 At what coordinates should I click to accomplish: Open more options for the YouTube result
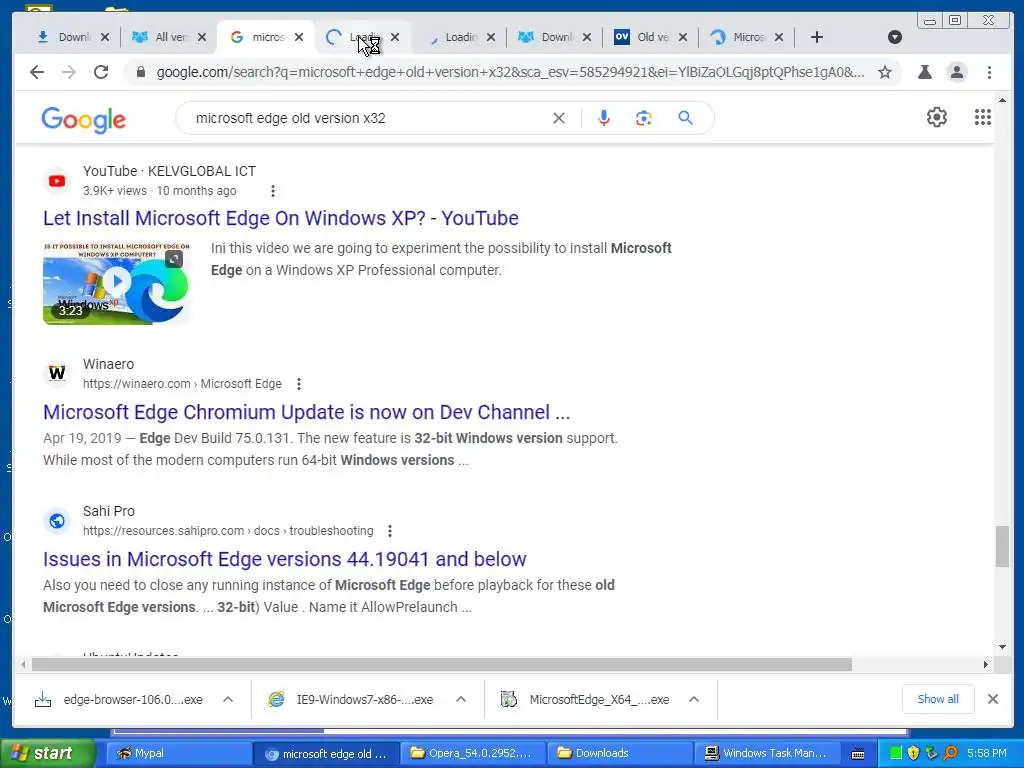pos(273,191)
